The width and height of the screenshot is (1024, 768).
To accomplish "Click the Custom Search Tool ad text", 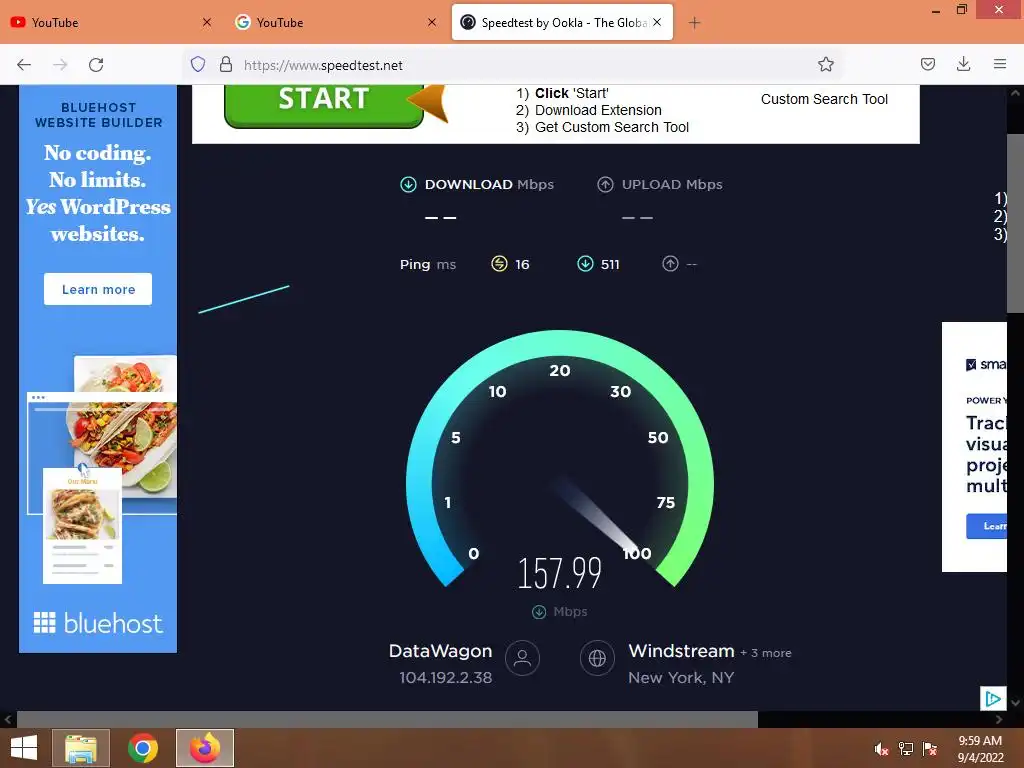I will (x=824, y=99).
